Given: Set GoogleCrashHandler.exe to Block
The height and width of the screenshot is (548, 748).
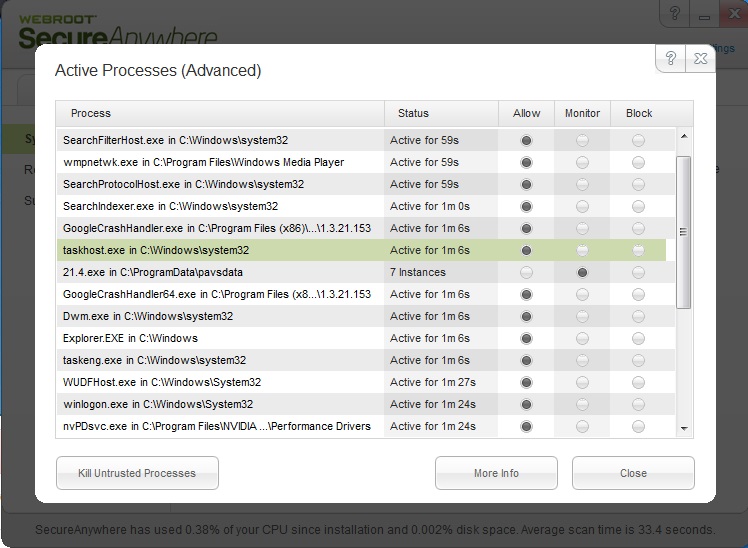Looking at the screenshot, I should (638, 228).
